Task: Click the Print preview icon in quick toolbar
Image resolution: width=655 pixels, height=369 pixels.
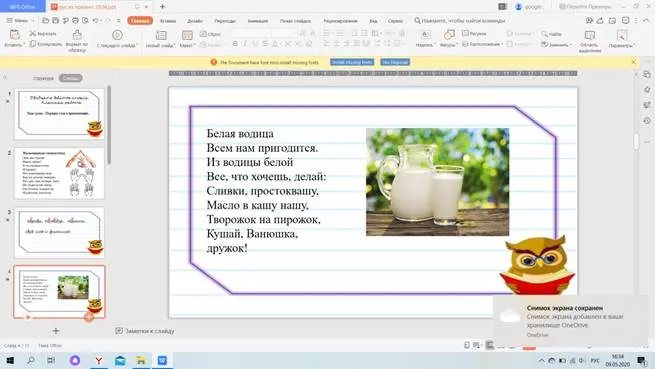Action: [x=86, y=20]
